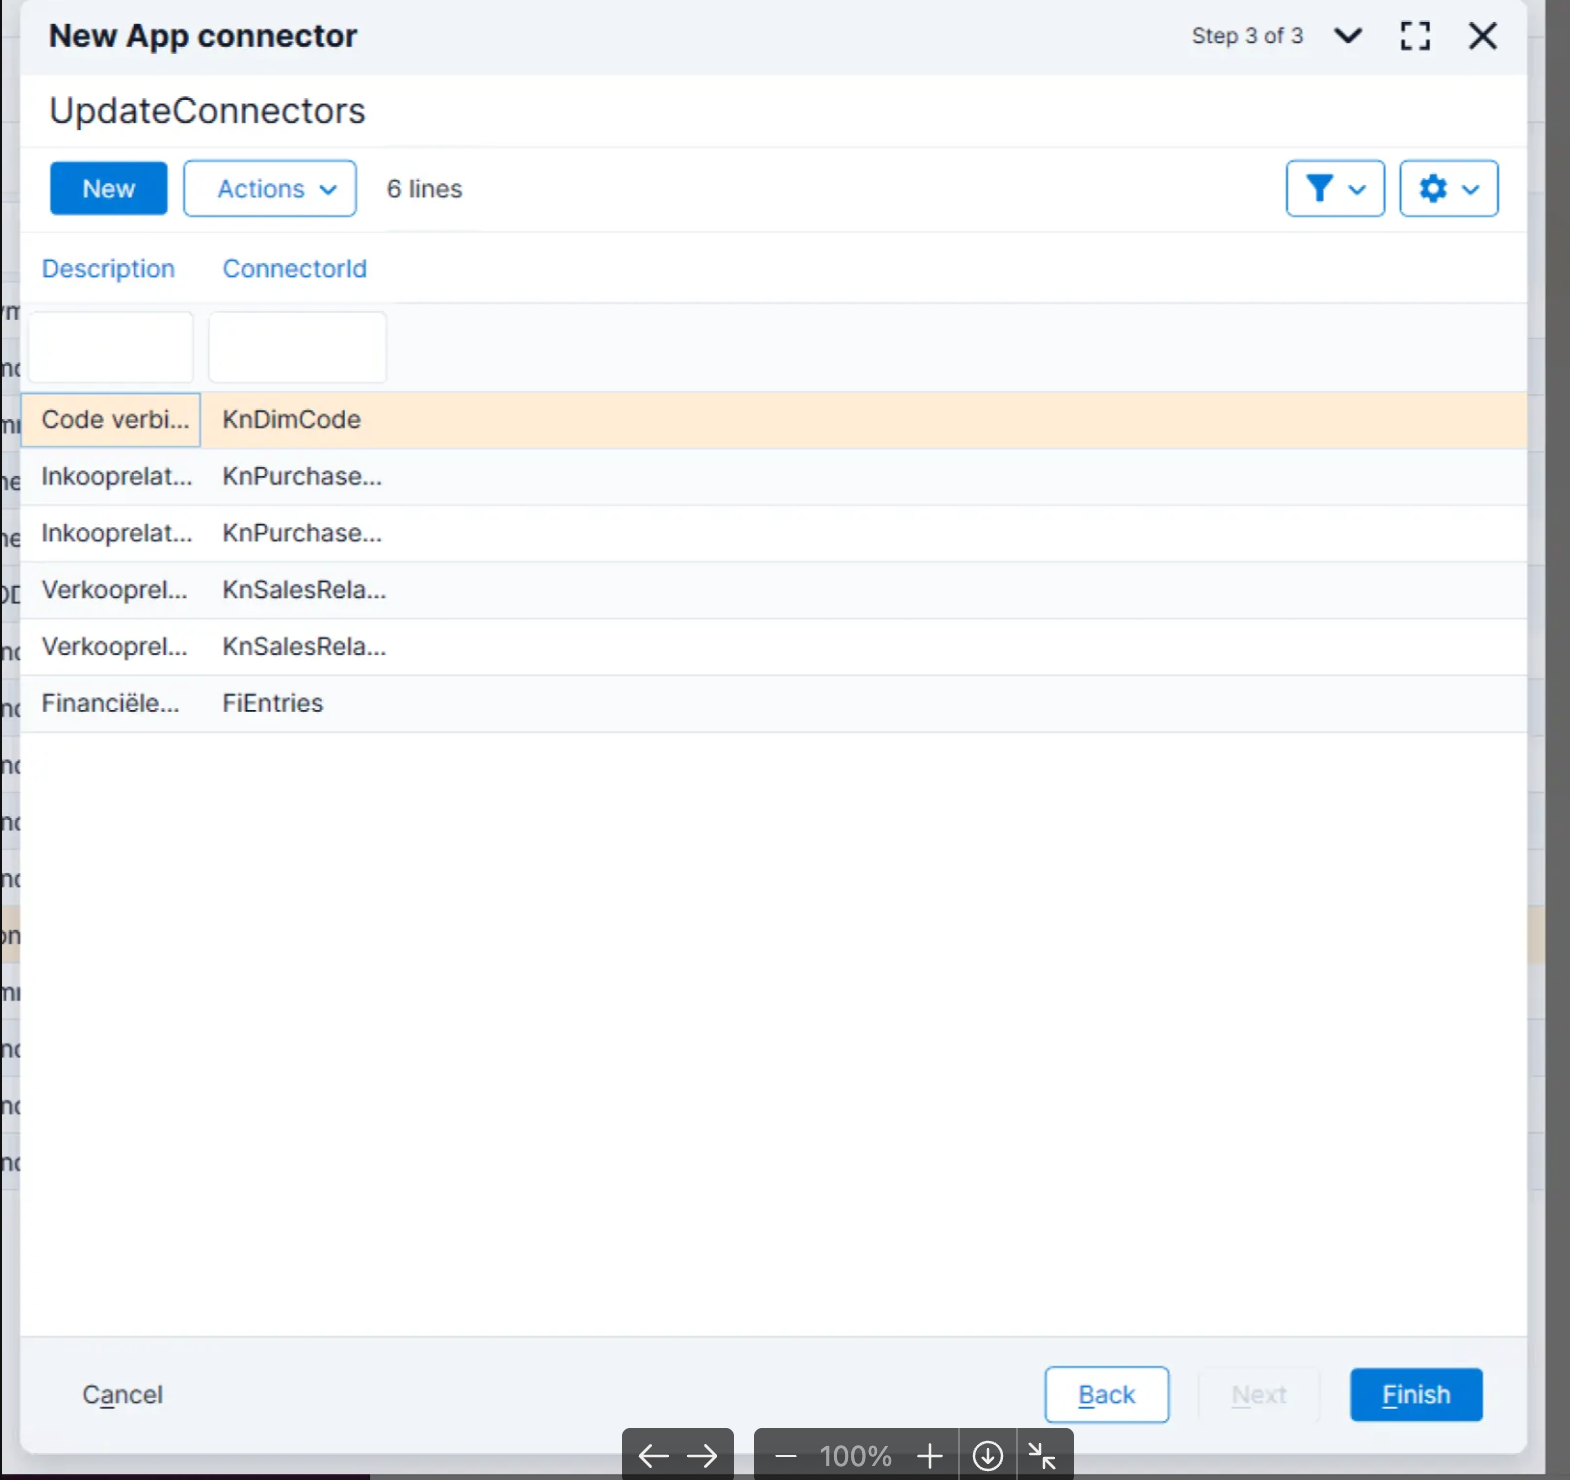Sort by the Description column header

click(108, 269)
